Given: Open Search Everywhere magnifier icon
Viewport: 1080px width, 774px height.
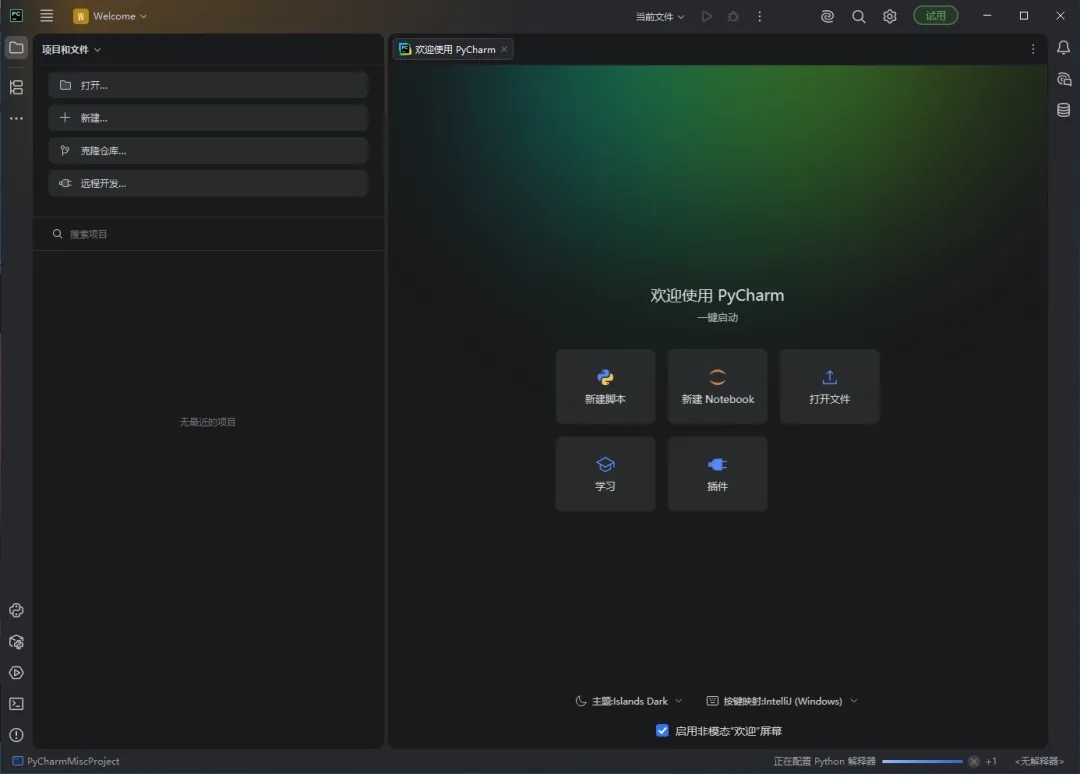Looking at the screenshot, I should coord(858,16).
